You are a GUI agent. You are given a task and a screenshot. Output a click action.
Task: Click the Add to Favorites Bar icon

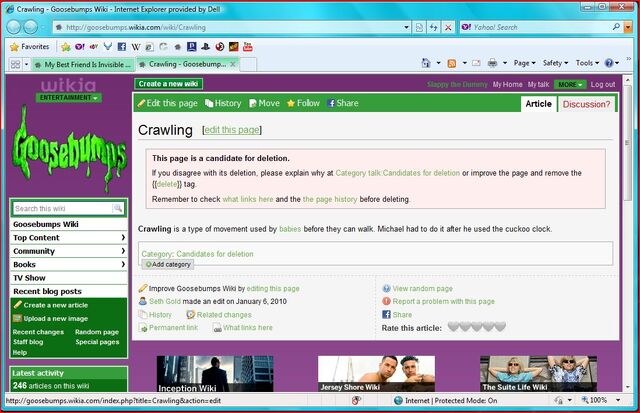click(x=65, y=47)
